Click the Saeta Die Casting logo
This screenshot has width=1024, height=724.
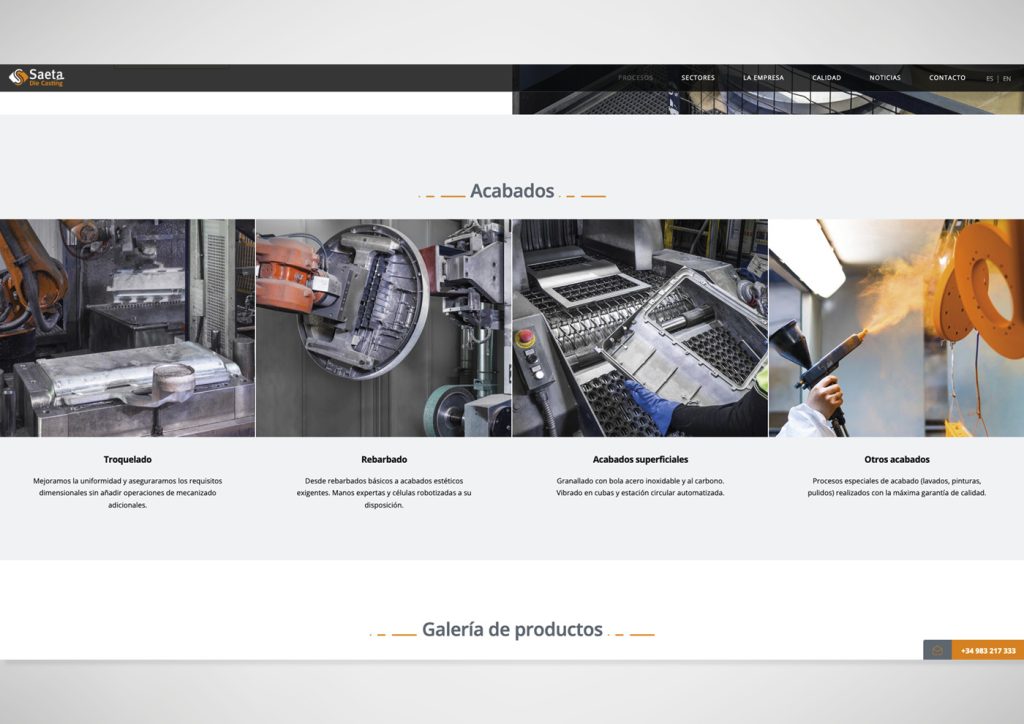pos(37,78)
